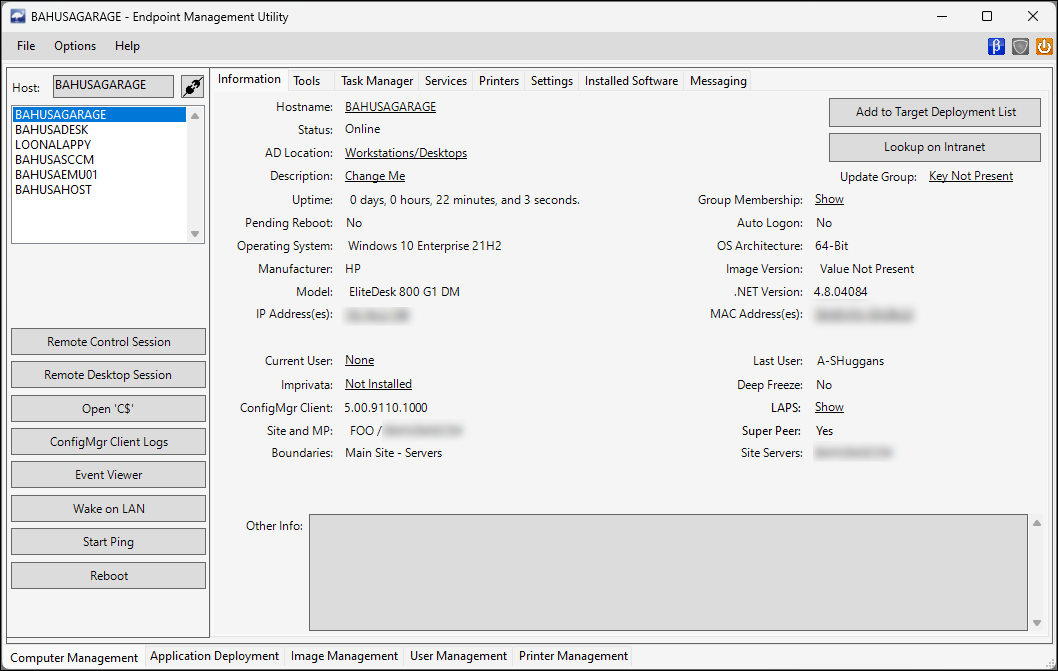1058x671 pixels.
Task: Click Imprivata Not Installed link
Action: [x=379, y=383]
